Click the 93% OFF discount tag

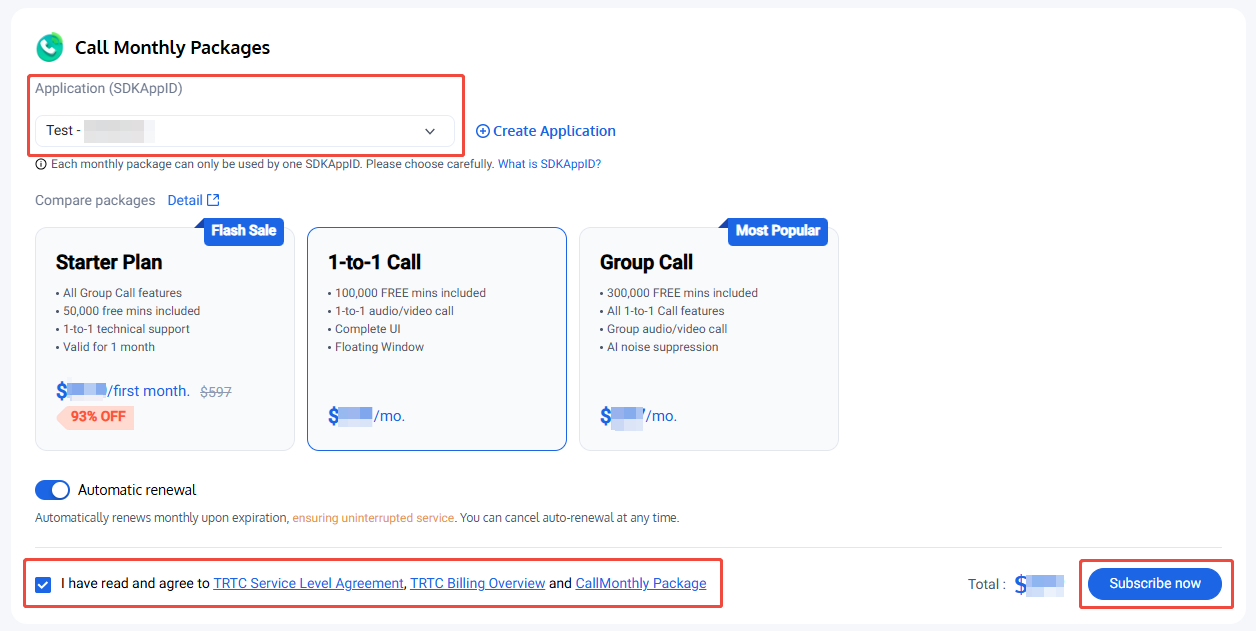97,417
